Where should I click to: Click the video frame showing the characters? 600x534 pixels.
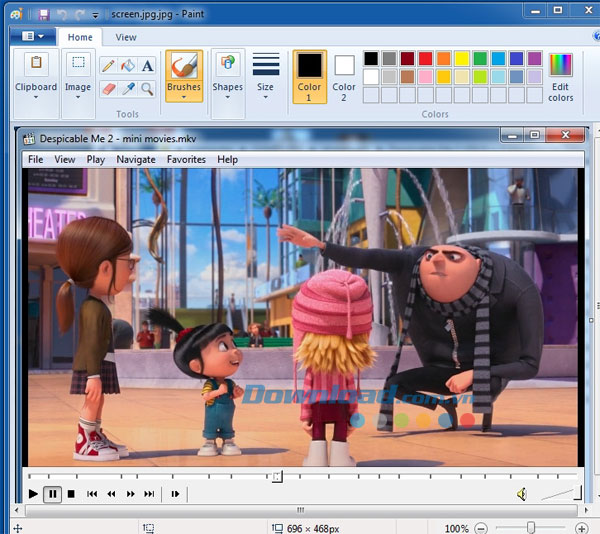tap(303, 317)
